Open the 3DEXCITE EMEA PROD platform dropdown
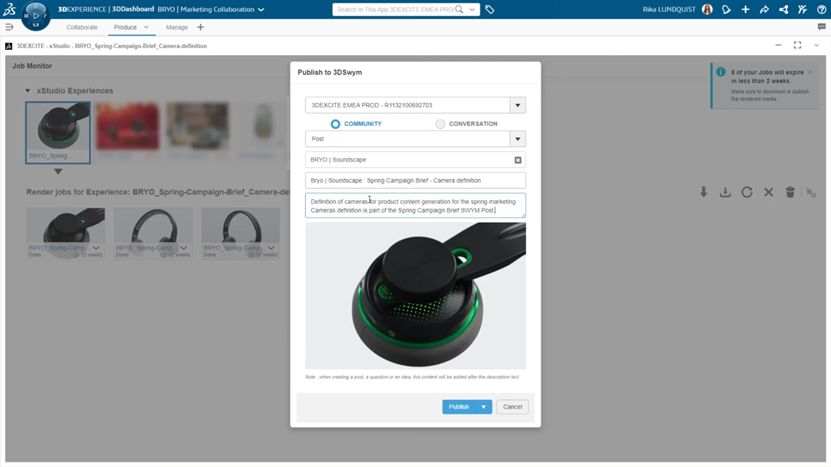 518,105
